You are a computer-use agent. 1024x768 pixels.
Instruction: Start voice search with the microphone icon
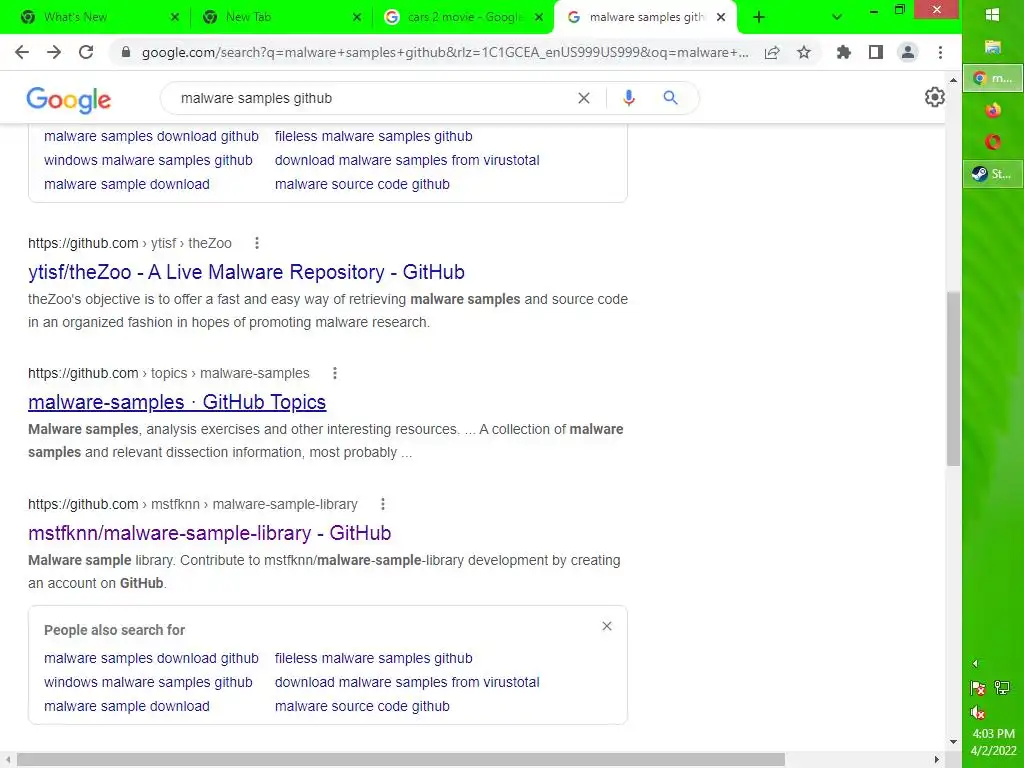[x=628, y=98]
